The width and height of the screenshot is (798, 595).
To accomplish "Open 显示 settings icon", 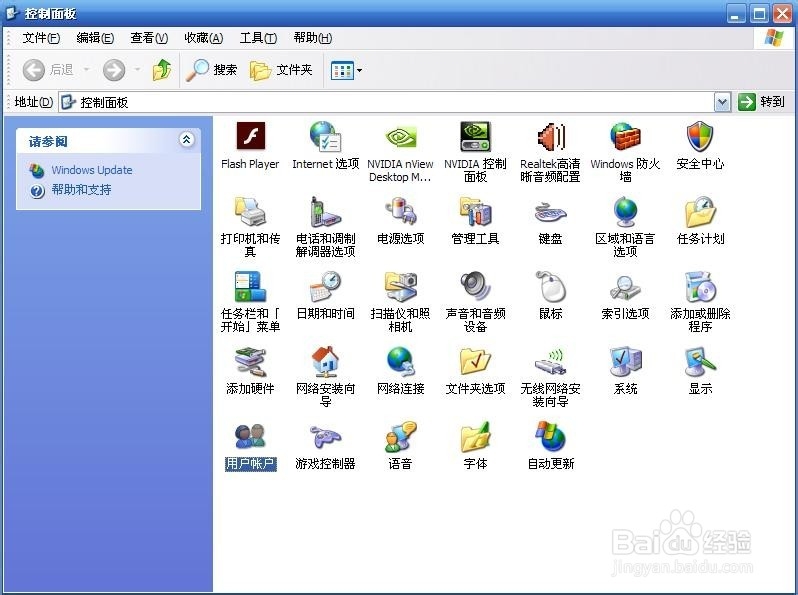I will pyautogui.click(x=700, y=361).
